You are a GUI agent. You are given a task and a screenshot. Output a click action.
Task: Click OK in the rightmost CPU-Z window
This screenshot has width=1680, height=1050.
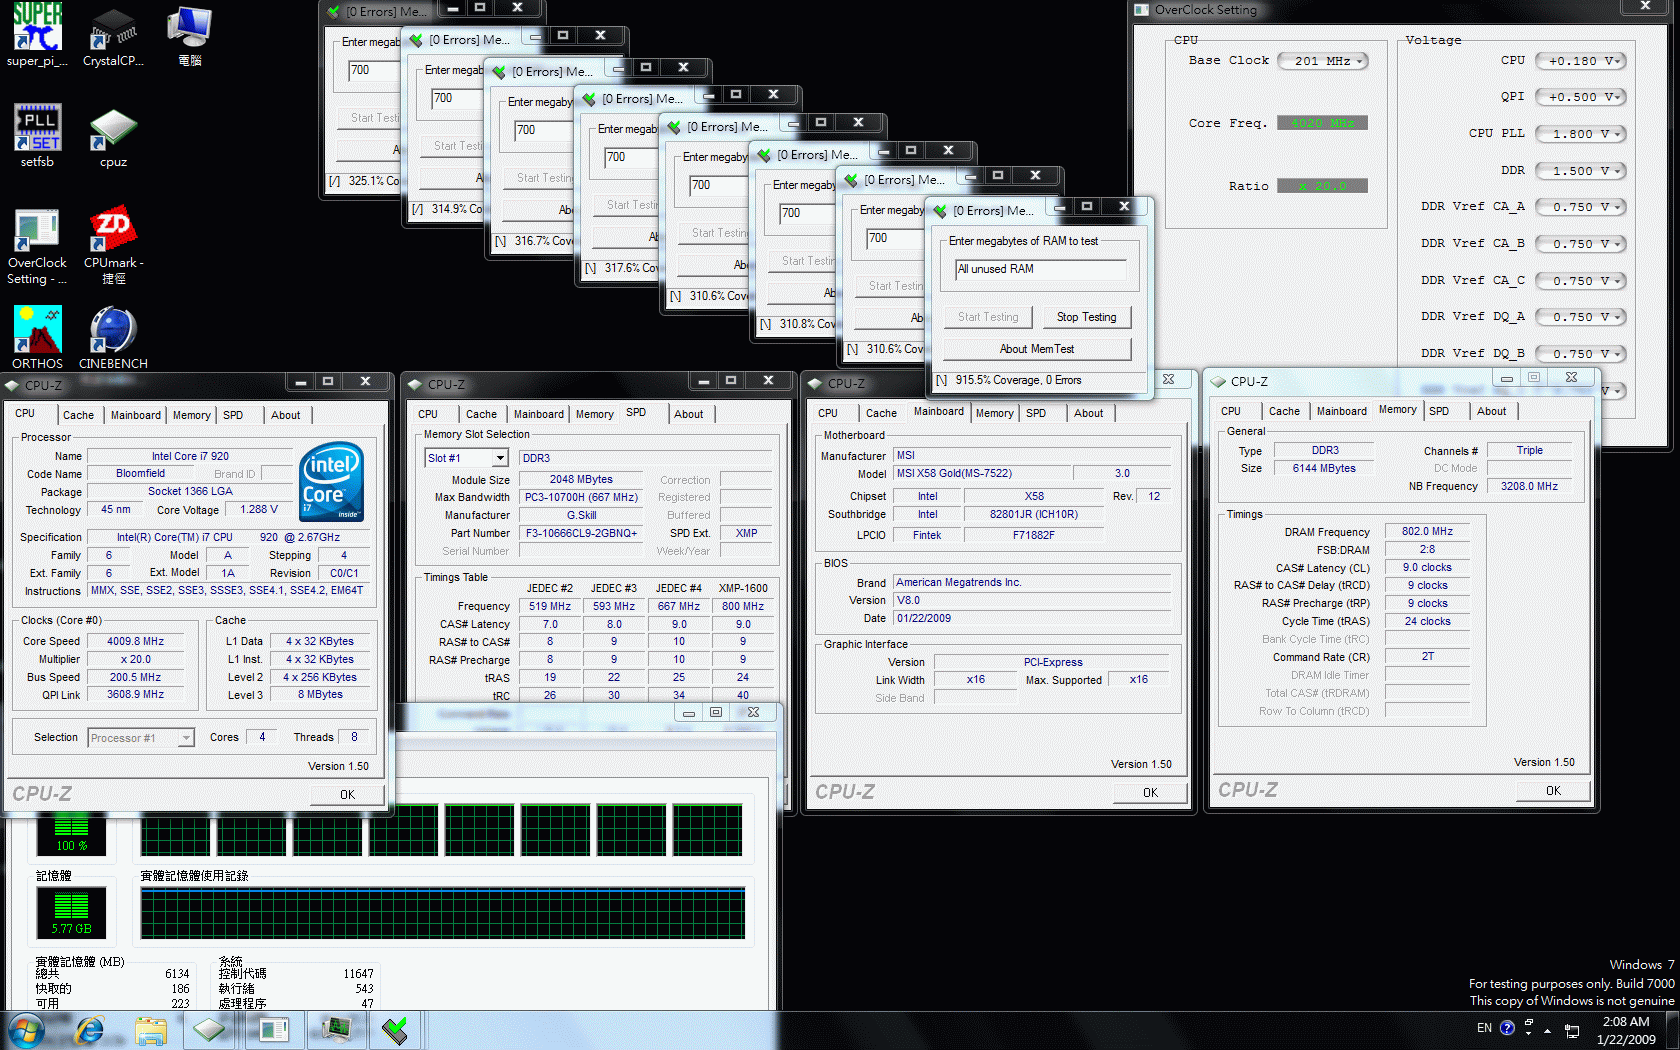coord(1553,790)
